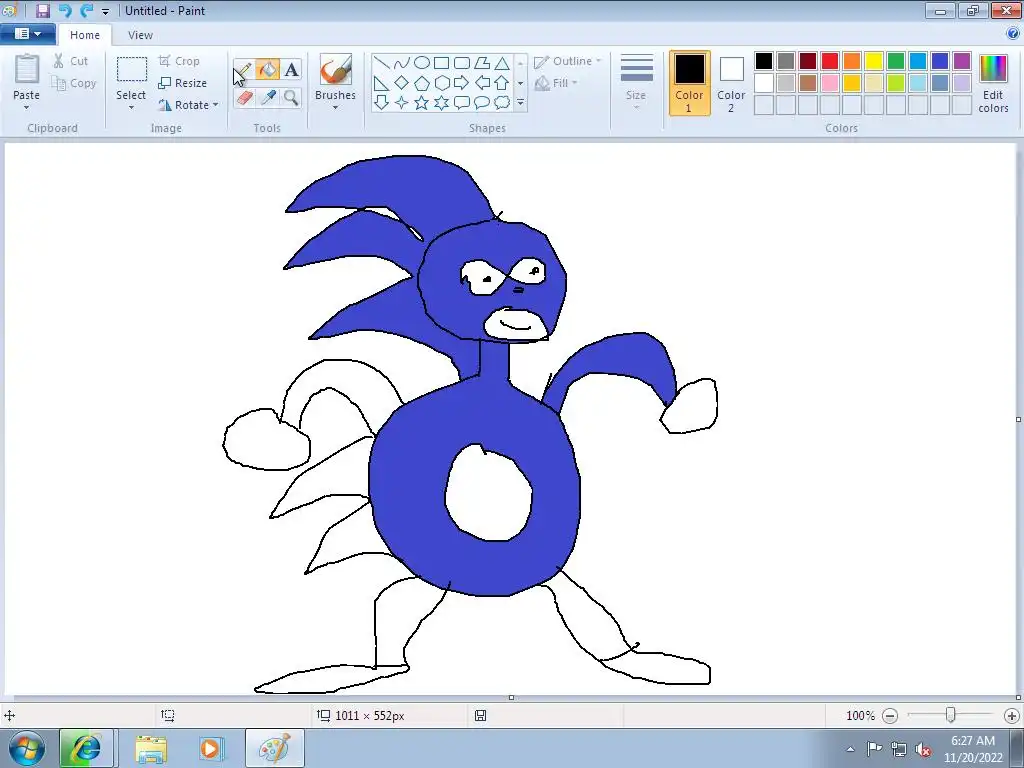
Task: Choose the Line shape
Action: pos(381,63)
